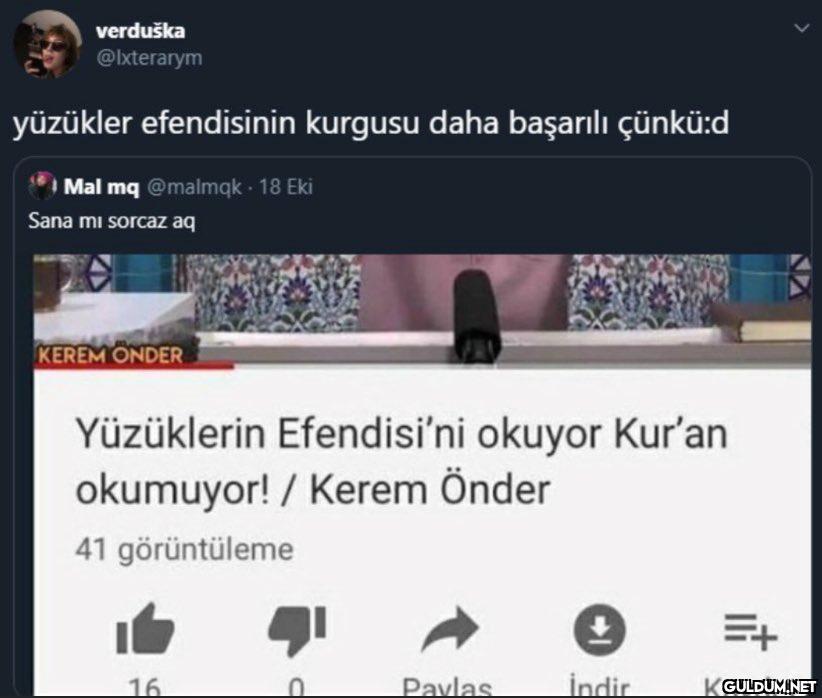Click the Kerem Önder video thumbnail
This screenshot has height=698, width=822.
(x=423, y=311)
